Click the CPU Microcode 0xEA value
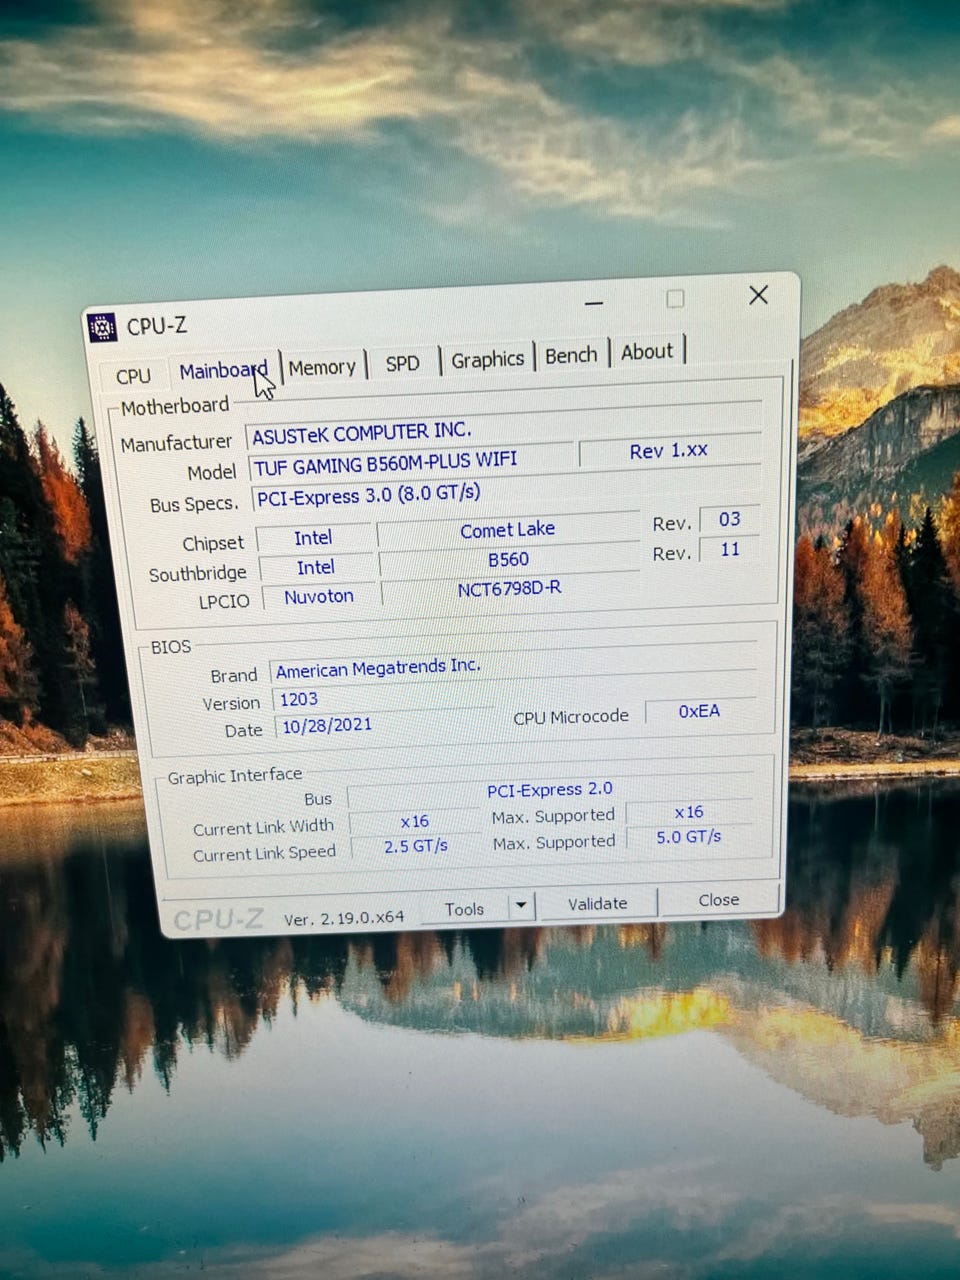 699,711
